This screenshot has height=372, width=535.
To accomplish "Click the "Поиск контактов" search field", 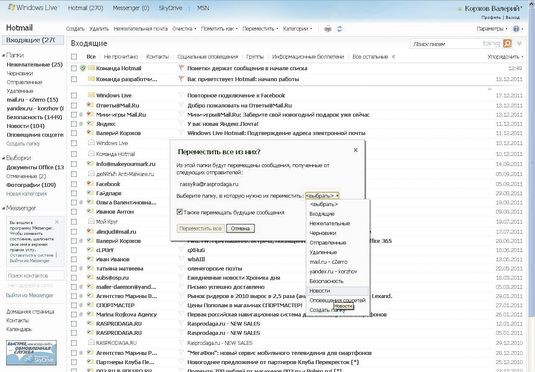I will [x=35, y=276].
